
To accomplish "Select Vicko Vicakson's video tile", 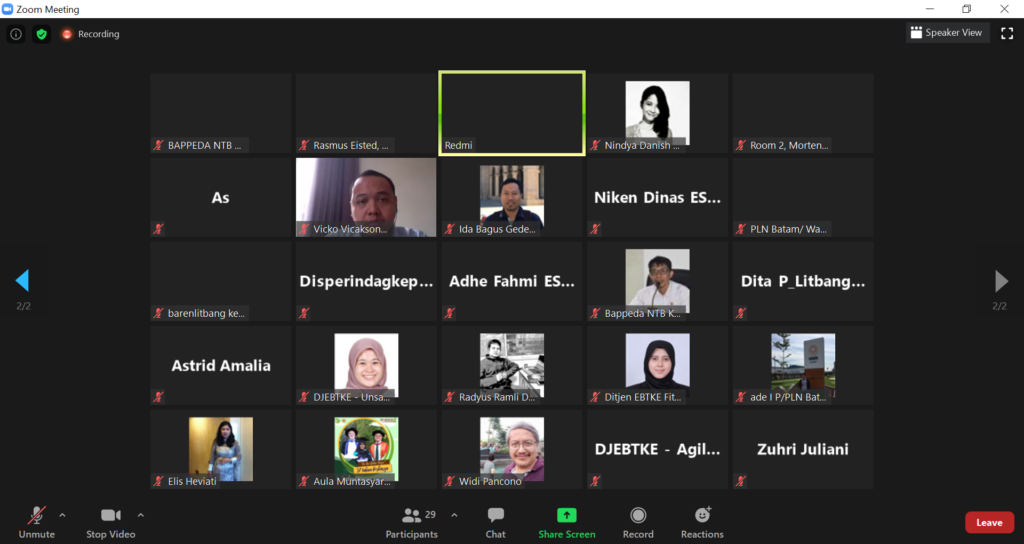I will click(366, 197).
